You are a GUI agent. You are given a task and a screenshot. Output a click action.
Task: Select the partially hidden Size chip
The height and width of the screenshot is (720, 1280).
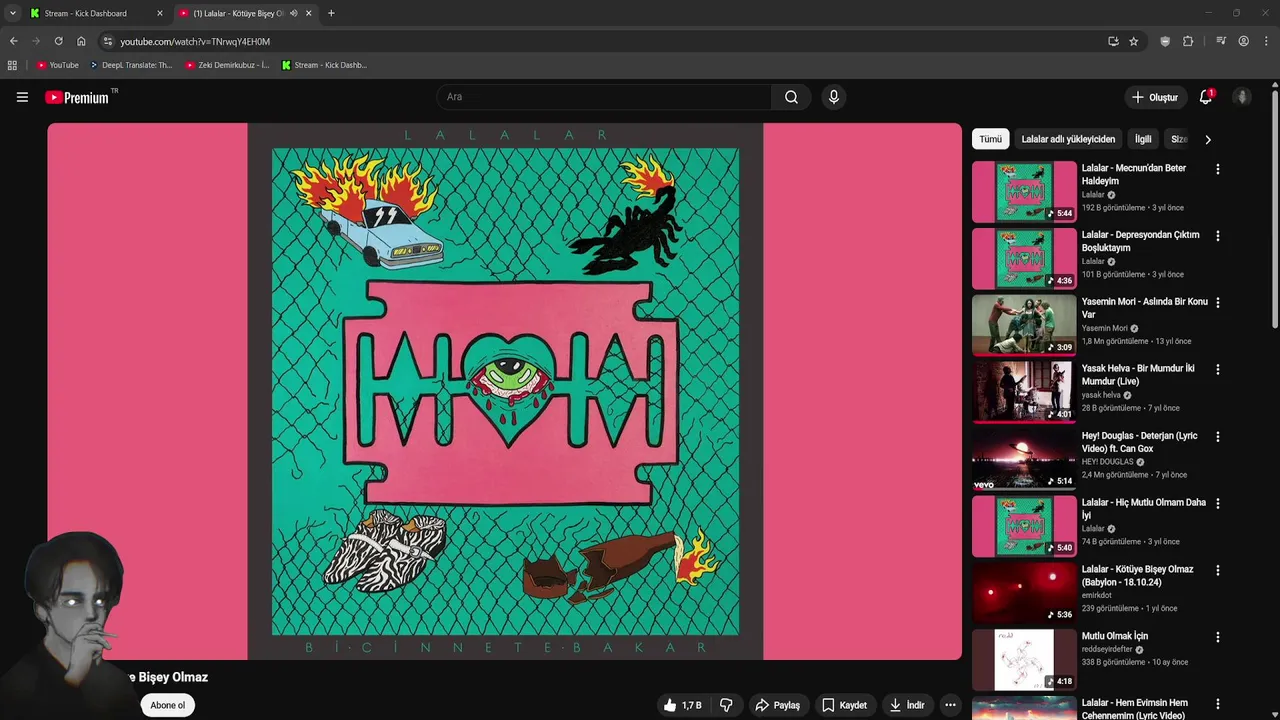tap(1178, 139)
